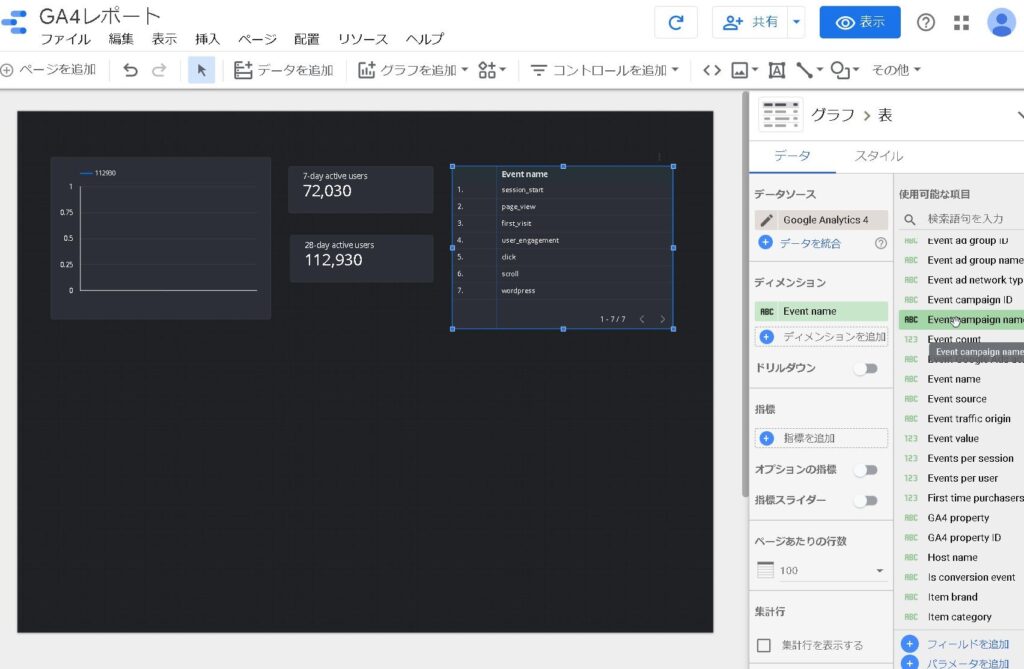Click the selection mode cursor icon
The height and width of the screenshot is (669, 1024).
[x=201, y=70]
